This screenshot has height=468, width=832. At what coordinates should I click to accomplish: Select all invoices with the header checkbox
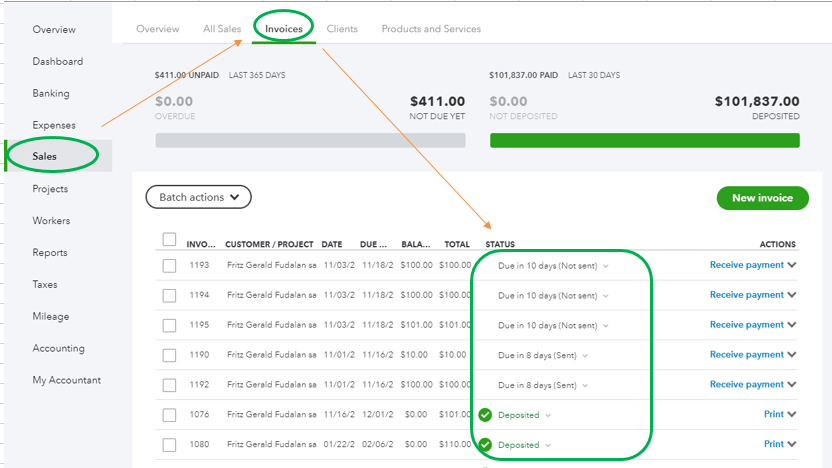pyautogui.click(x=169, y=239)
